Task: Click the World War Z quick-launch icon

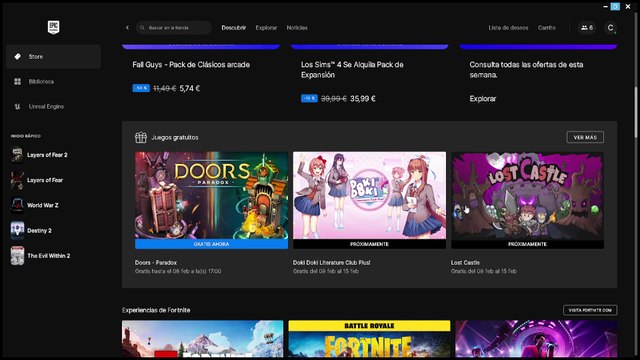Action: click(17, 205)
